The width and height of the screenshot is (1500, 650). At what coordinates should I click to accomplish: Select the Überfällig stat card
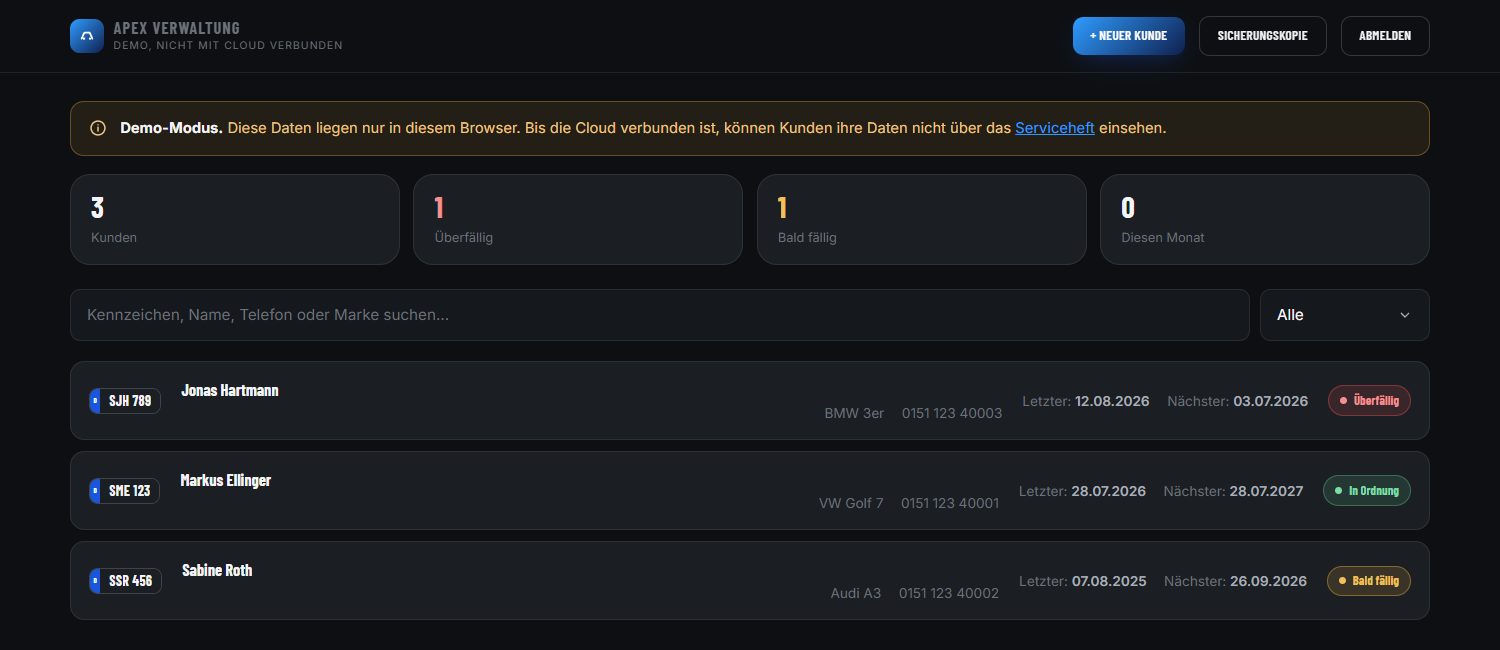(578, 220)
